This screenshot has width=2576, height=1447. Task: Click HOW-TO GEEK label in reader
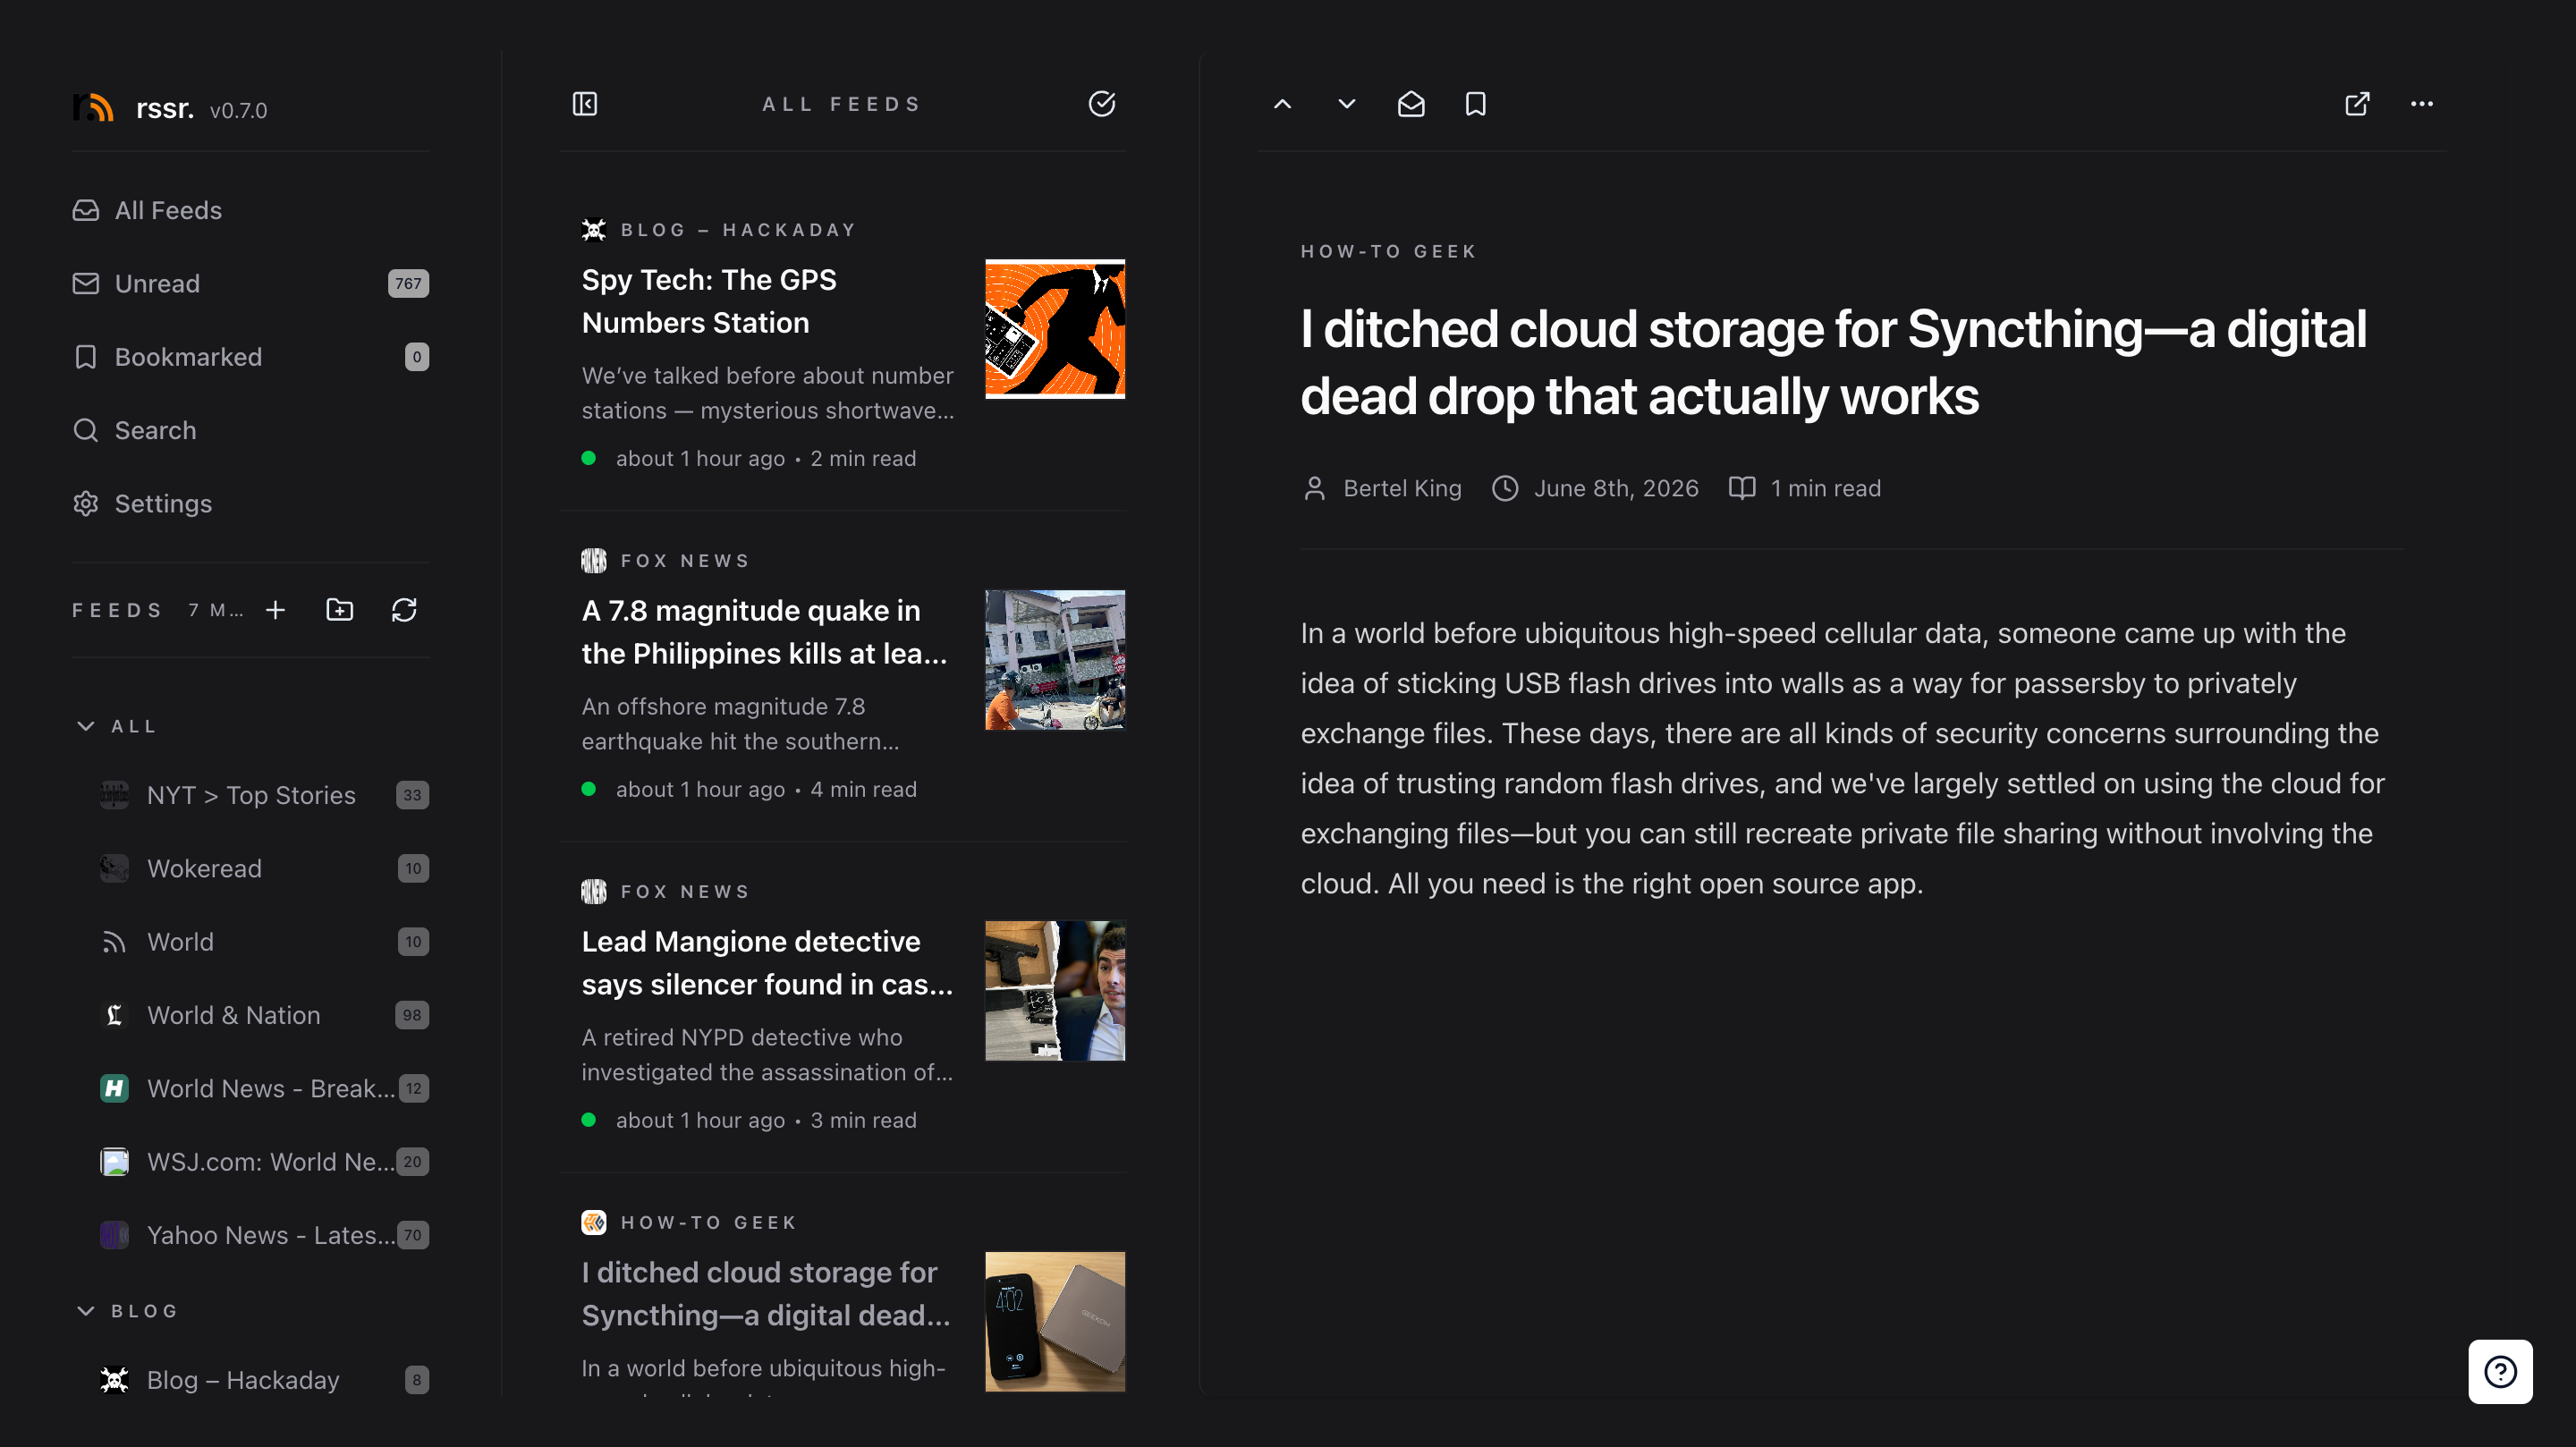pyautogui.click(x=1389, y=252)
